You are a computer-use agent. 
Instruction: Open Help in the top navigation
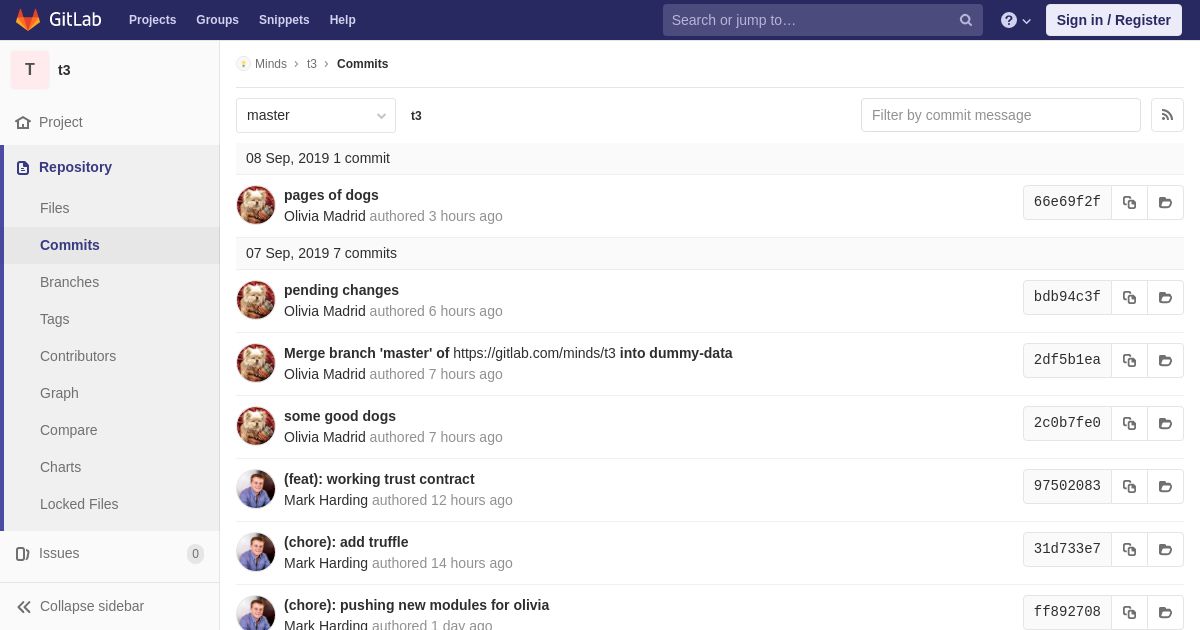pos(343,20)
